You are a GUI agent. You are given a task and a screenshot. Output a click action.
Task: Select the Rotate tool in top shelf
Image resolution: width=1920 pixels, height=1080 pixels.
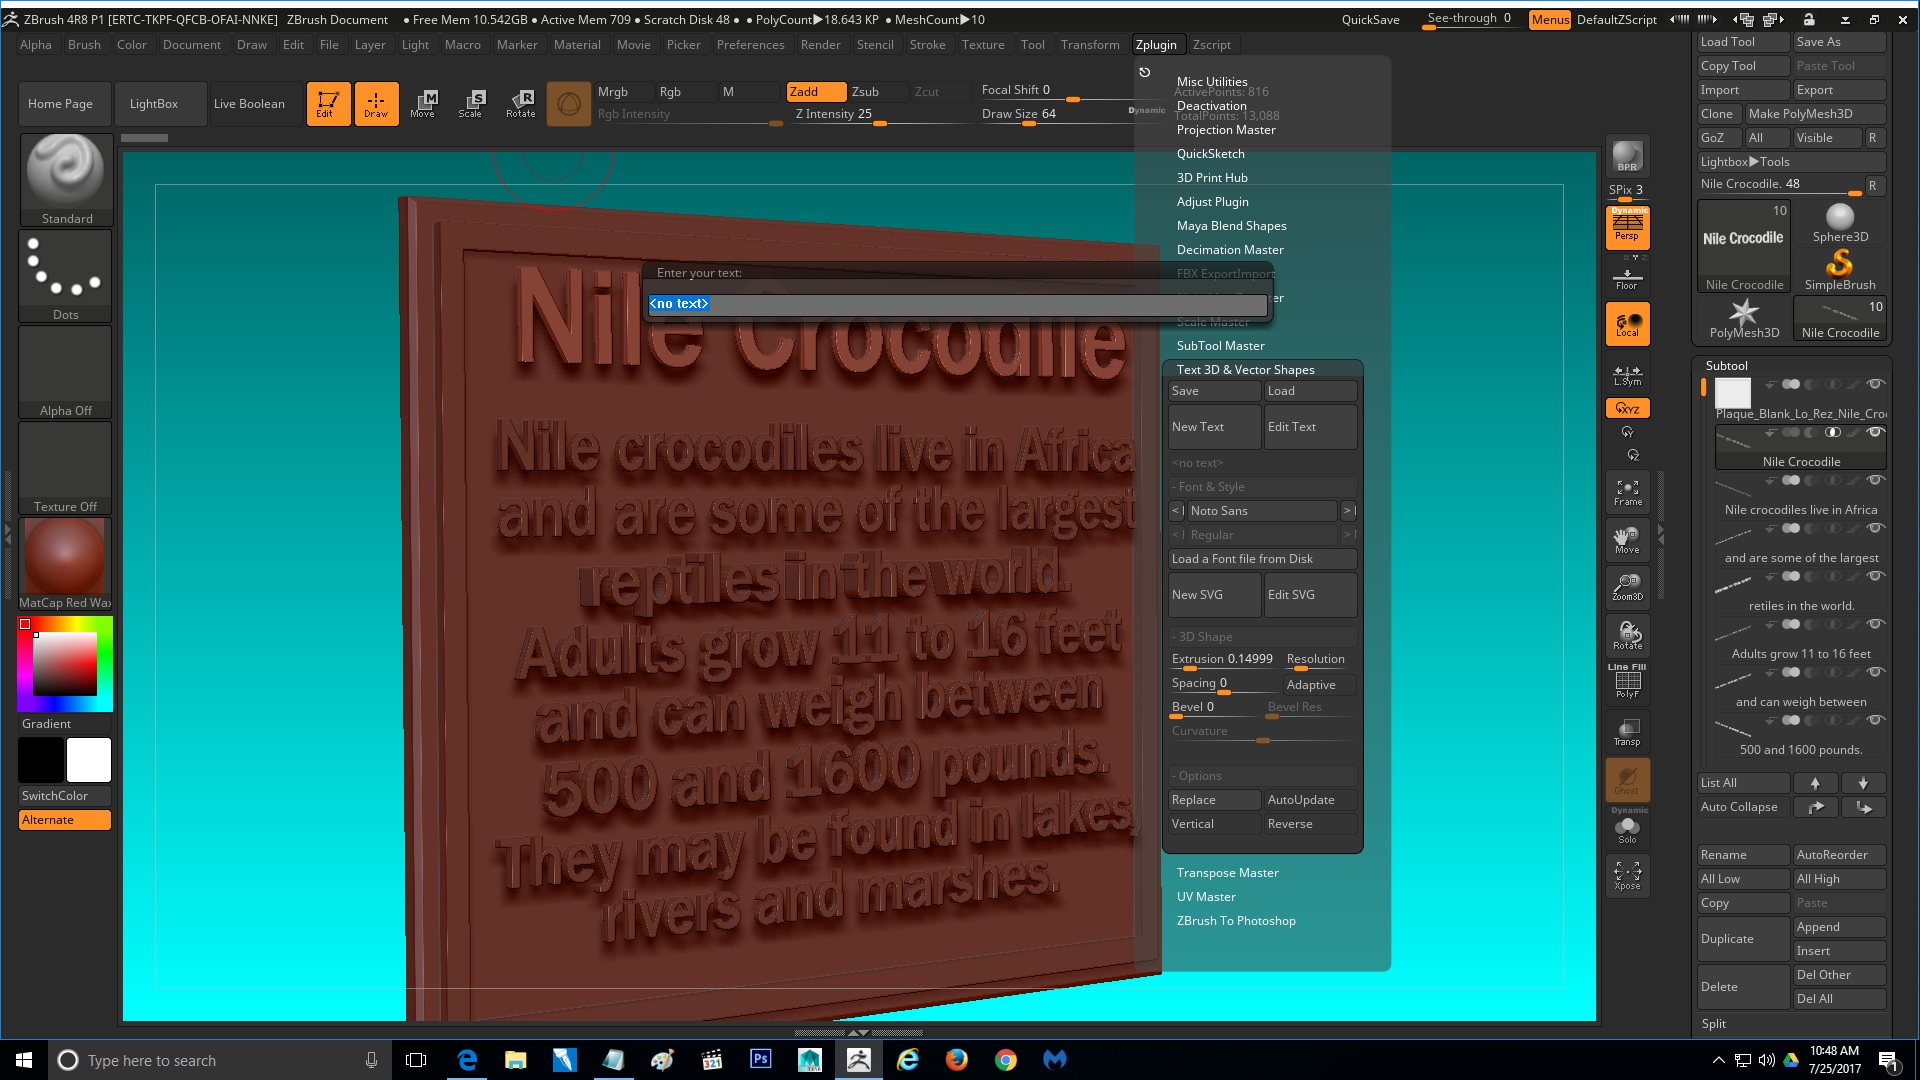[520, 103]
